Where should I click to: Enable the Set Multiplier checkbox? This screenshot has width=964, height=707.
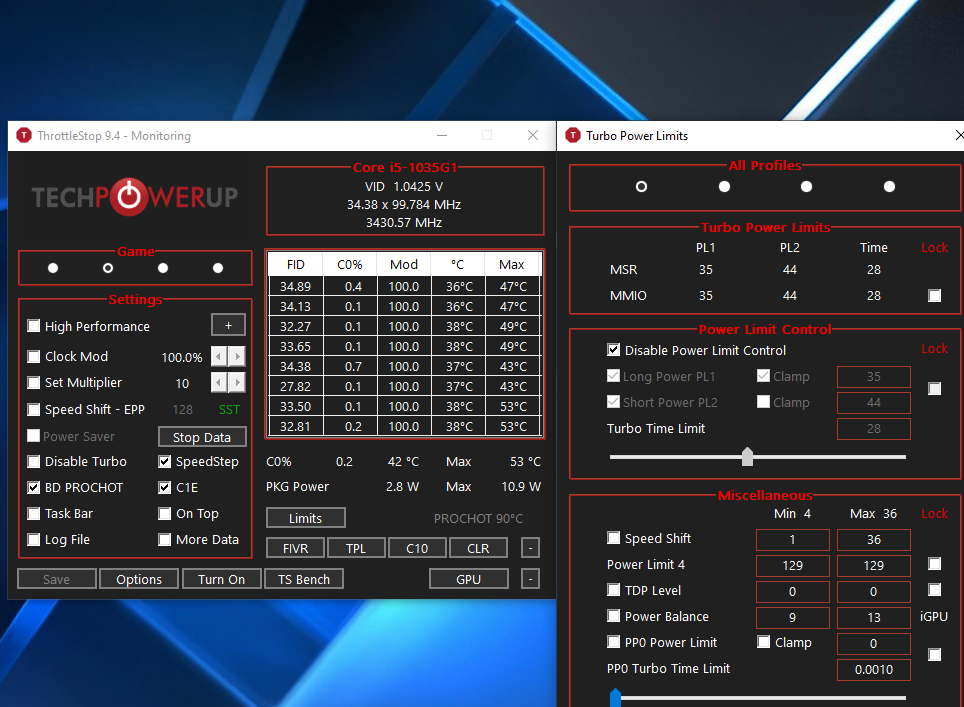(x=34, y=383)
